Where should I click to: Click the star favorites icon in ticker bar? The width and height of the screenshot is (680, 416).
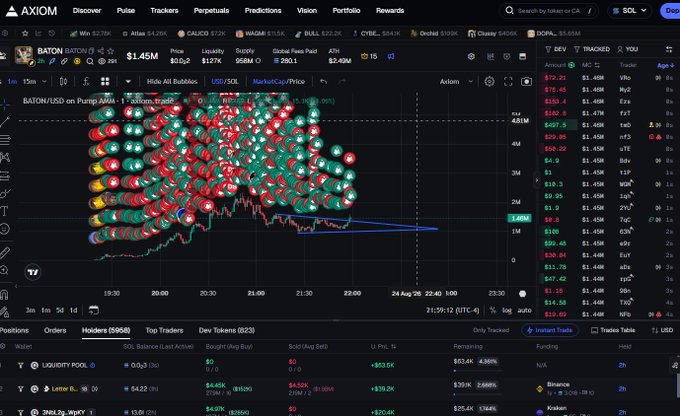[25, 33]
